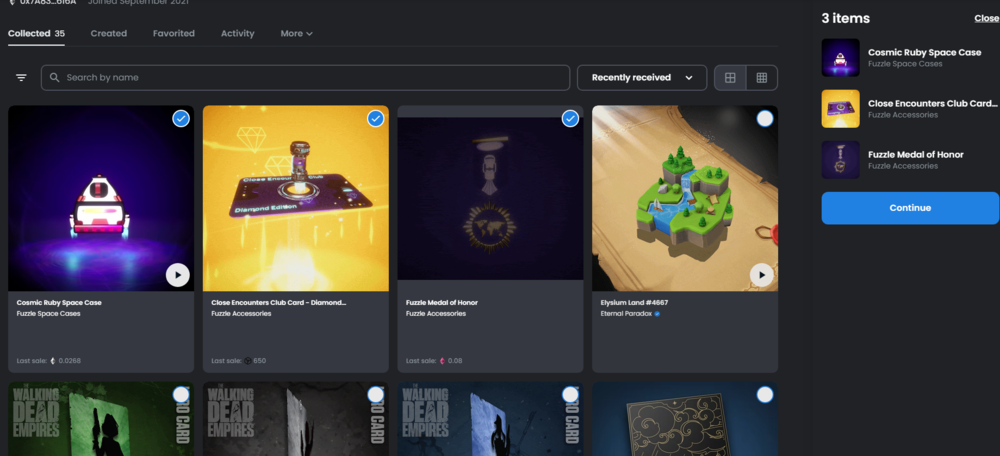1000x456 pixels.
Task: Click Fuzzle Medal of Honor card title
Action: pos(442,303)
